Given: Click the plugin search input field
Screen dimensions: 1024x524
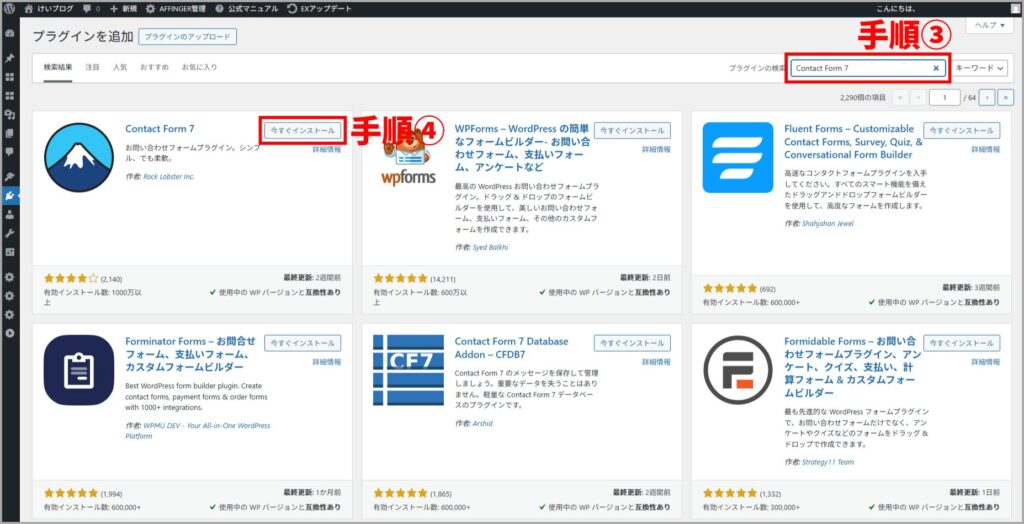Looking at the screenshot, I should 860,68.
